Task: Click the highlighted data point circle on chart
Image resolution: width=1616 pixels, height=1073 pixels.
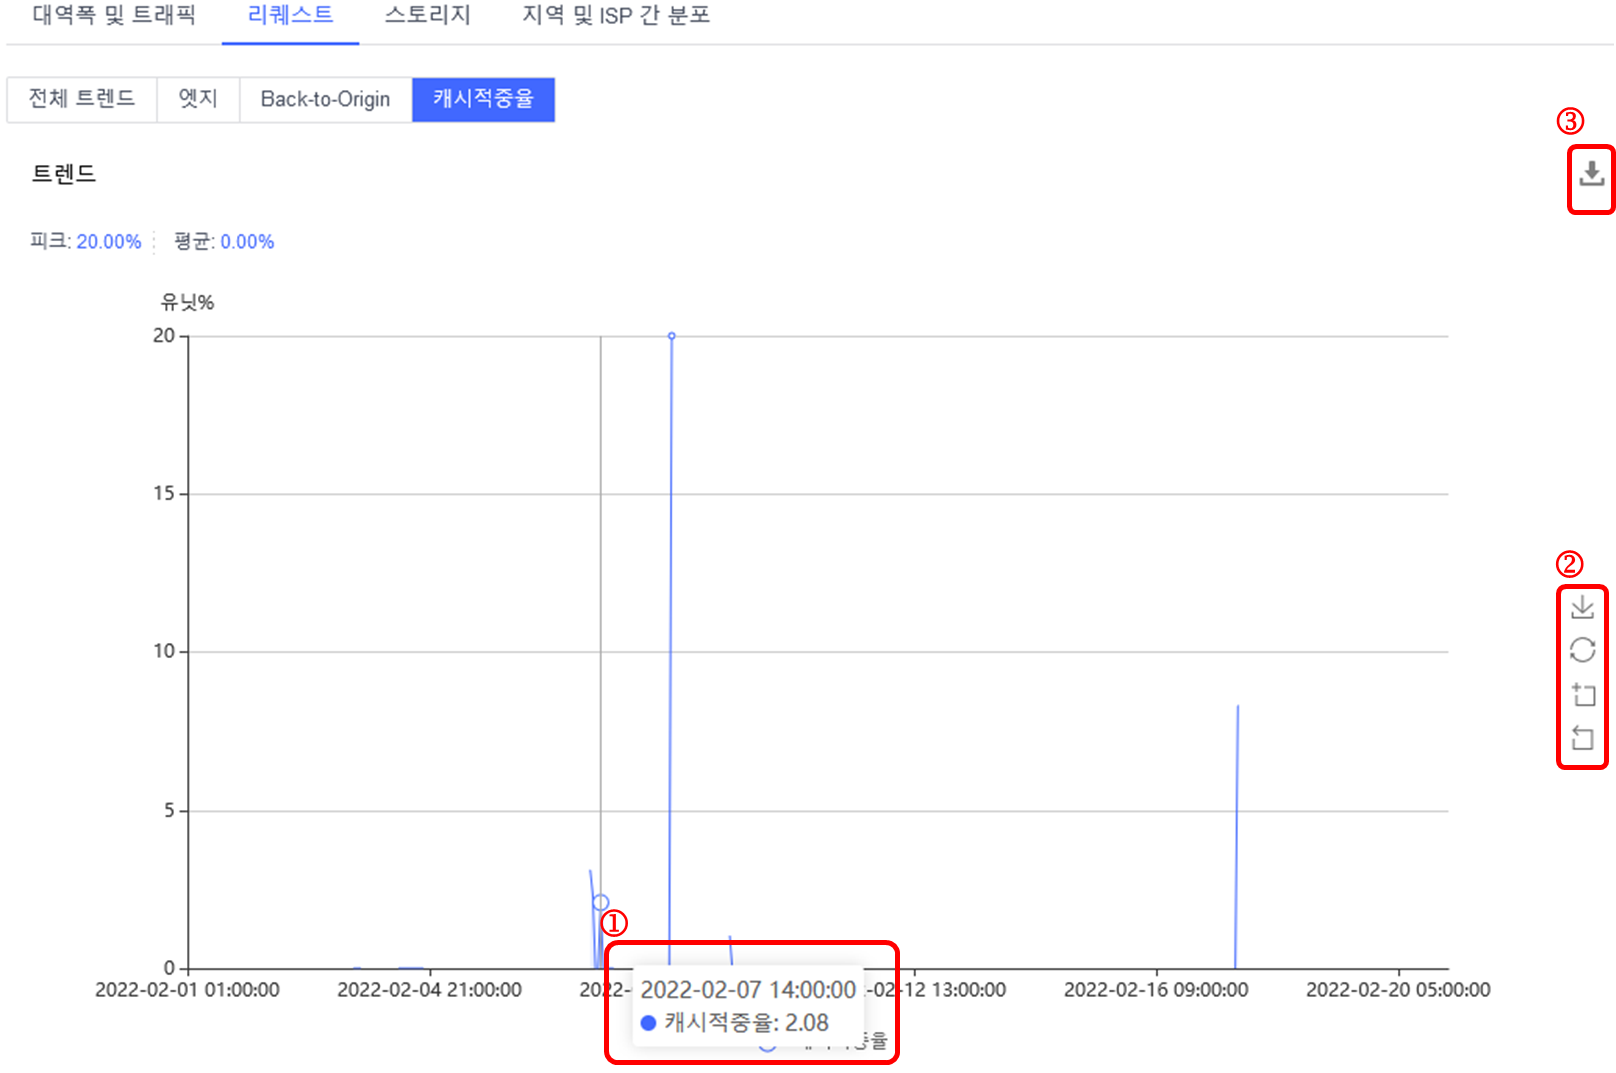Action: pyautogui.click(x=600, y=903)
